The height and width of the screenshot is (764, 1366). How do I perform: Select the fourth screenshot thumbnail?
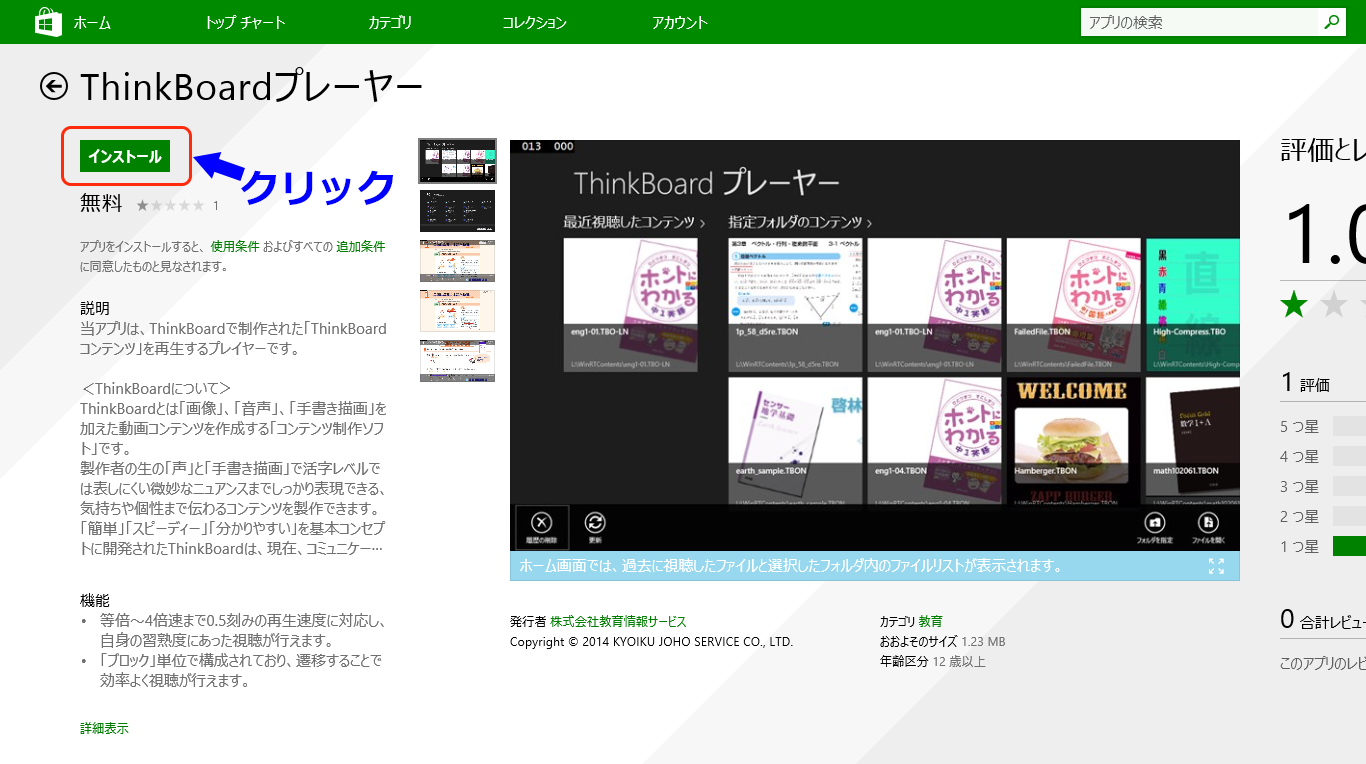point(457,311)
